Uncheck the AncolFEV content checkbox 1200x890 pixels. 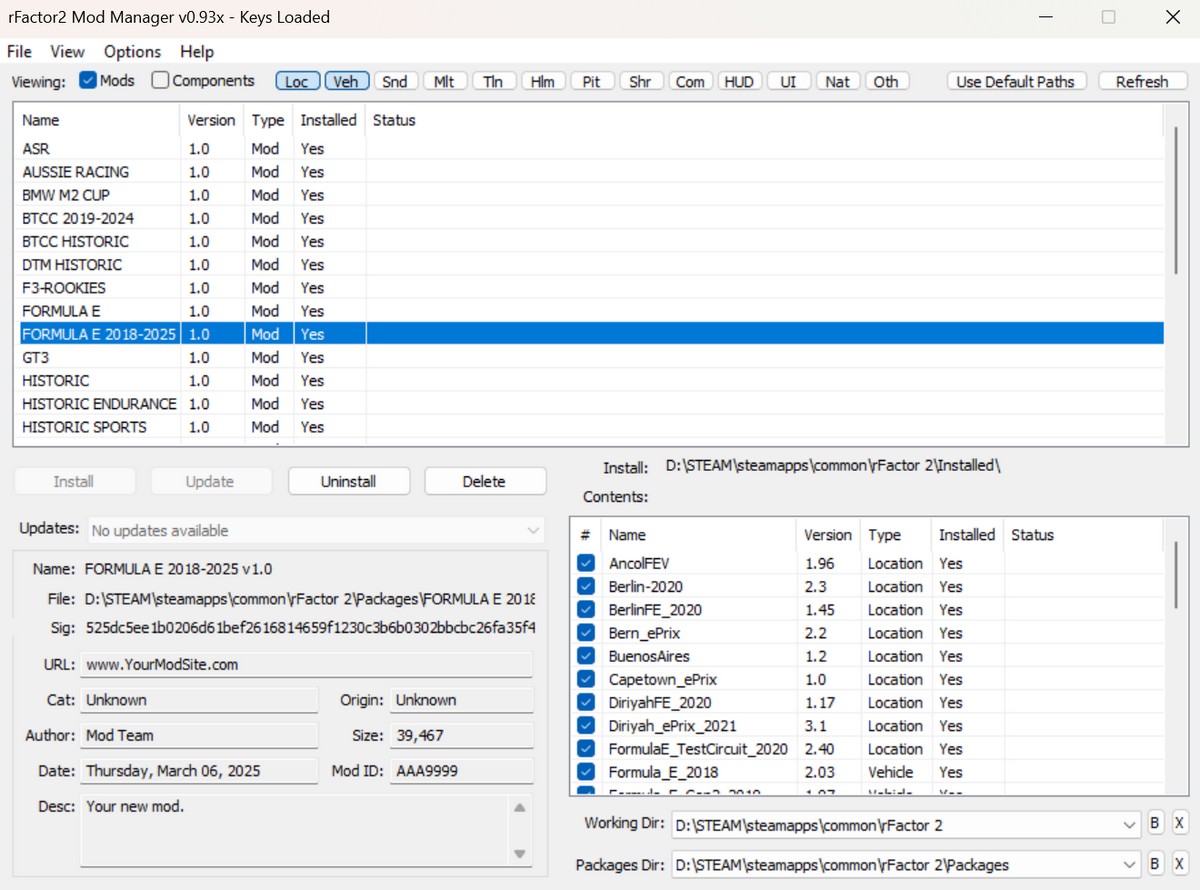click(x=586, y=563)
